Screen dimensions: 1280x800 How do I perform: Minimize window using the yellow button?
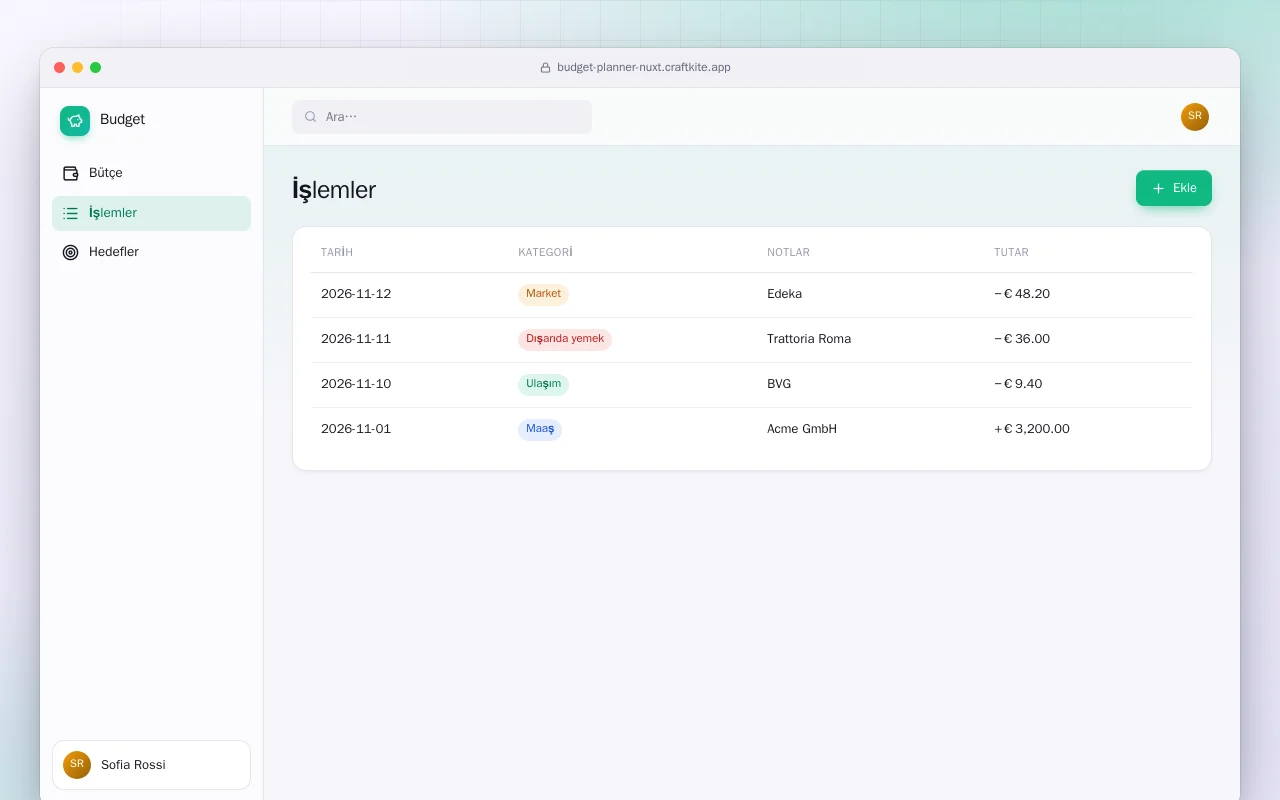pos(78,68)
